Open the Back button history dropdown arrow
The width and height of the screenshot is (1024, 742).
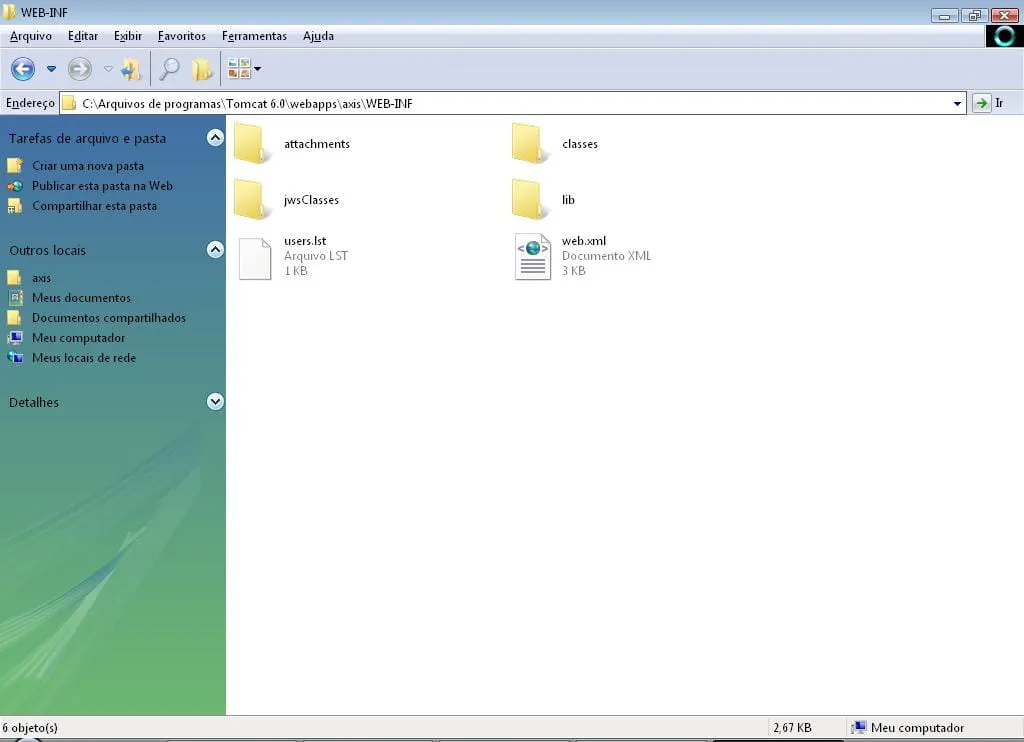pyautogui.click(x=51, y=69)
